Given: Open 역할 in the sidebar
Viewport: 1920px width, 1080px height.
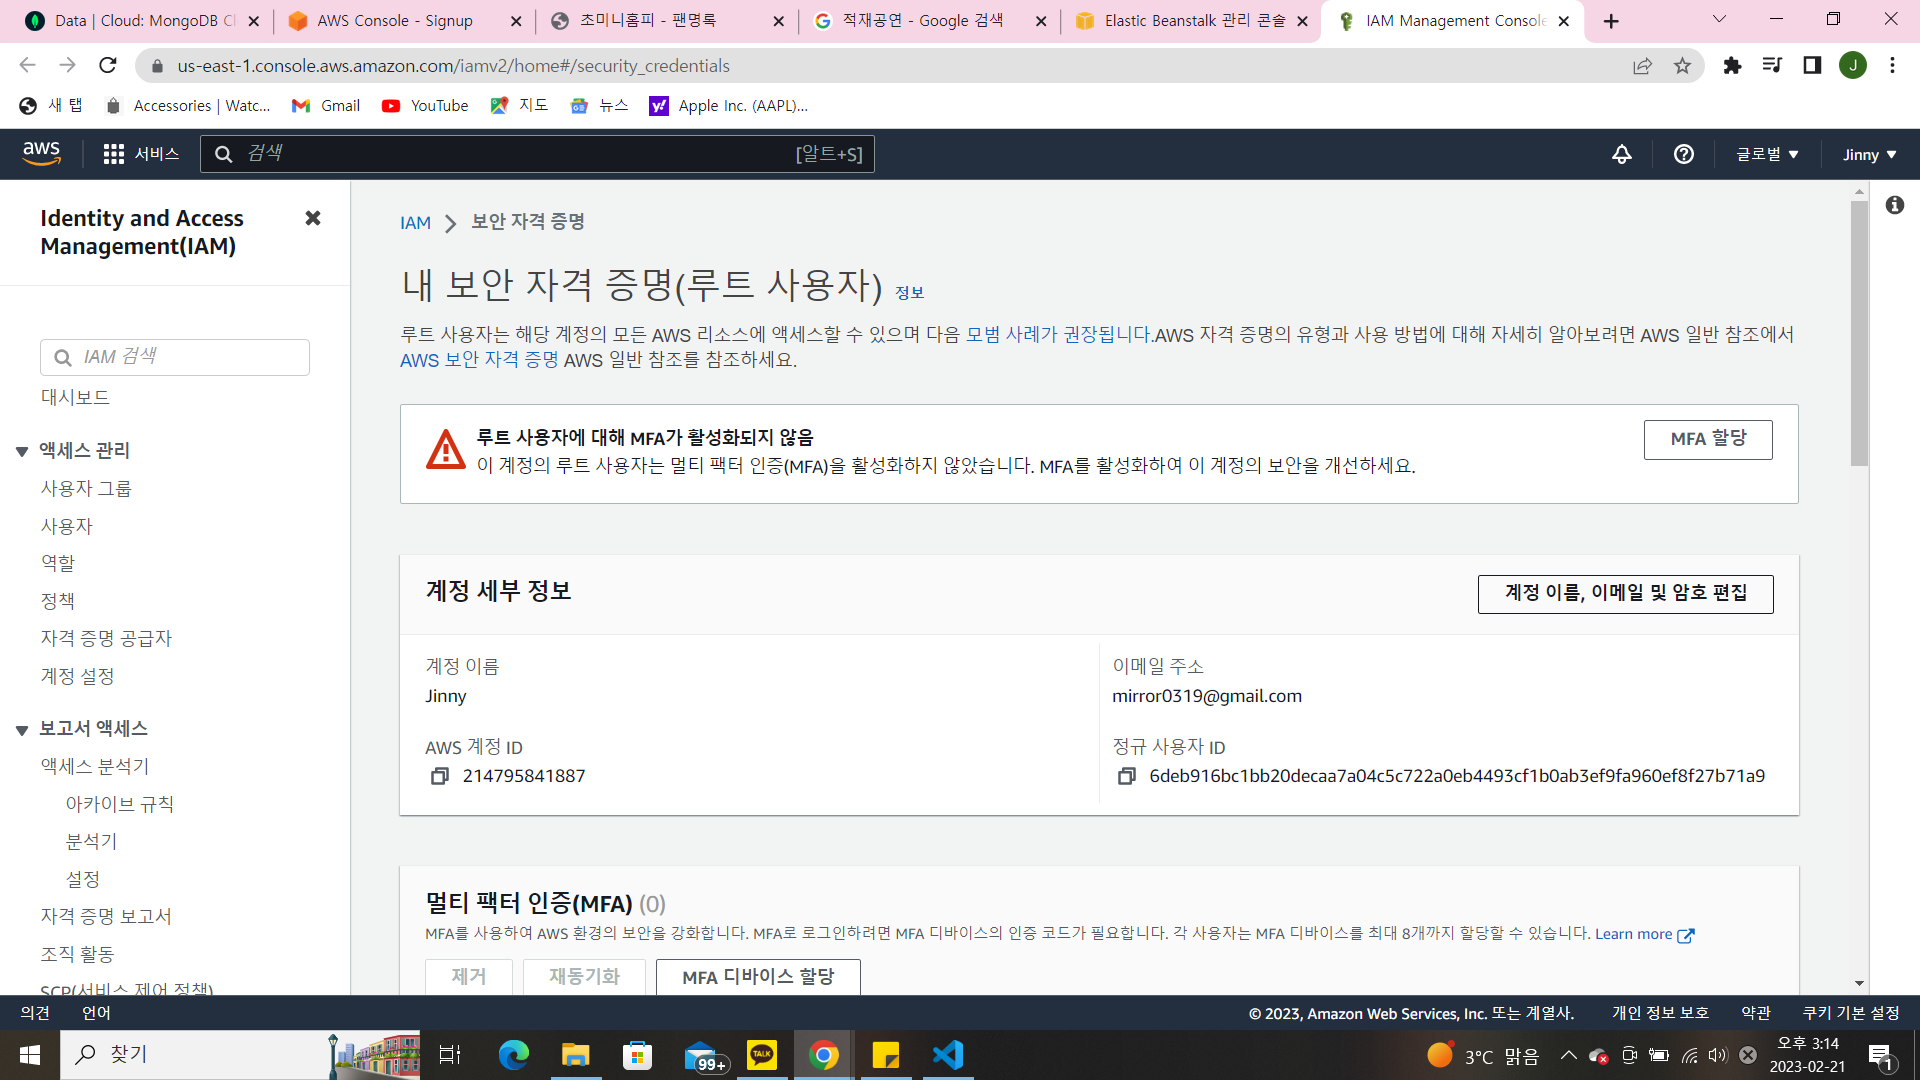Looking at the screenshot, I should click(57, 563).
